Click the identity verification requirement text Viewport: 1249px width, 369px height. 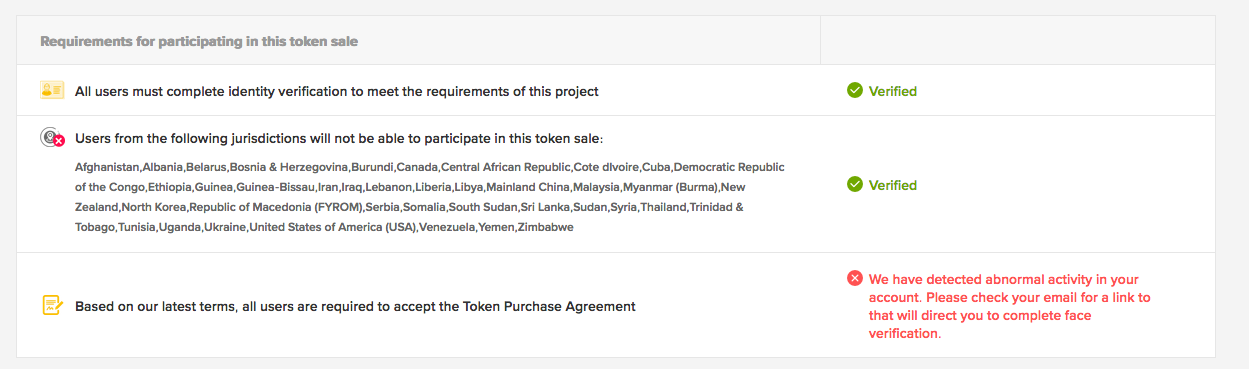(337, 91)
